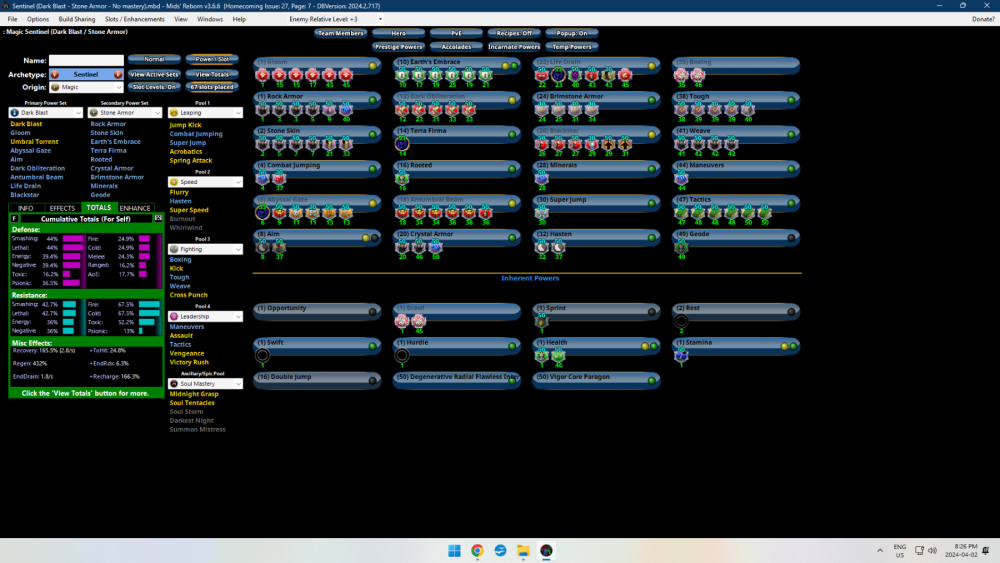This screenshot has width=1000, height=563.
Task: Click Sprint's enhancement slot
Action: pos(541,321)
